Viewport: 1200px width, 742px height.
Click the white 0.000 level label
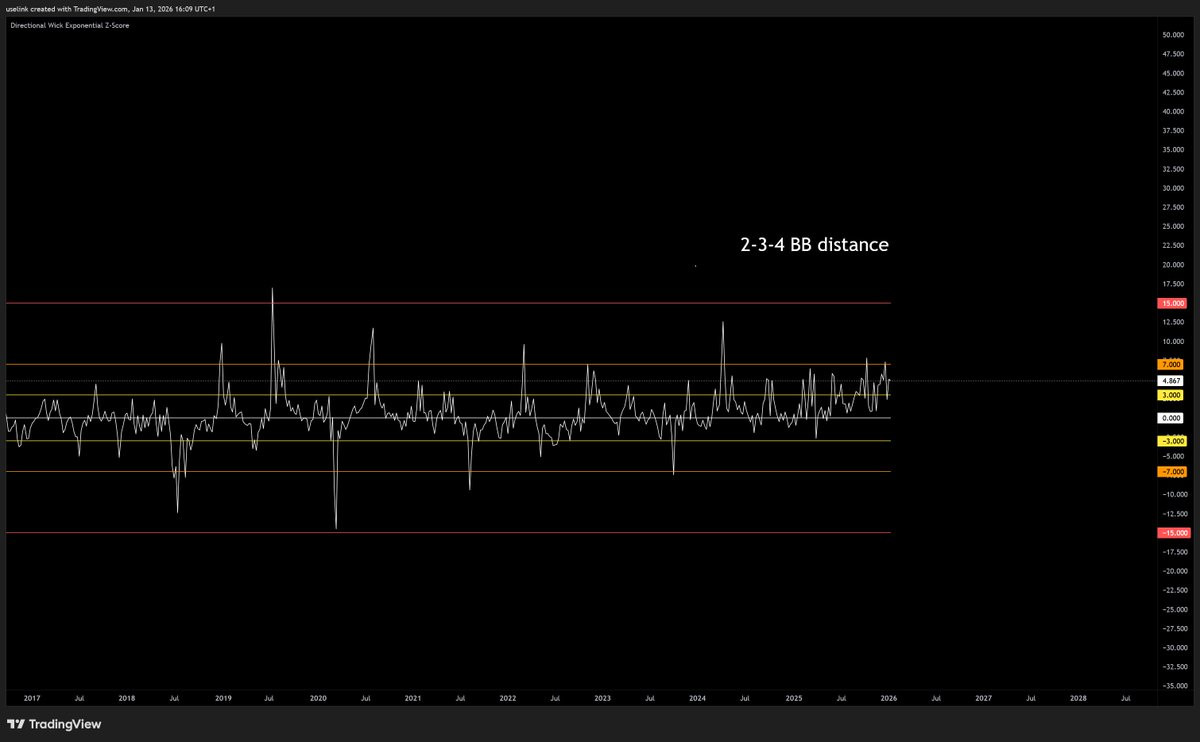tap(1171, 418)
